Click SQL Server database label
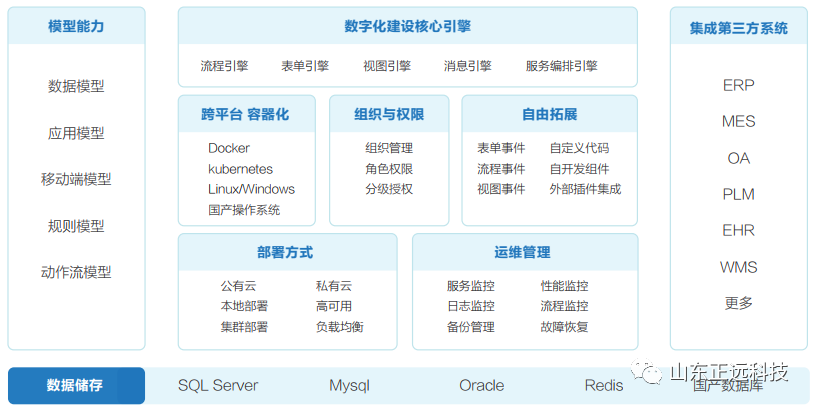815x408 pixels. click(x=218, y=385)
